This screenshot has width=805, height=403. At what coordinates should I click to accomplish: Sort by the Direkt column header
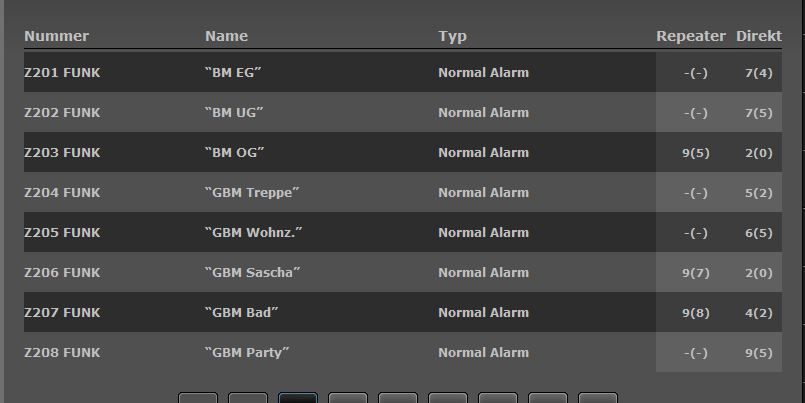(759, 36)
